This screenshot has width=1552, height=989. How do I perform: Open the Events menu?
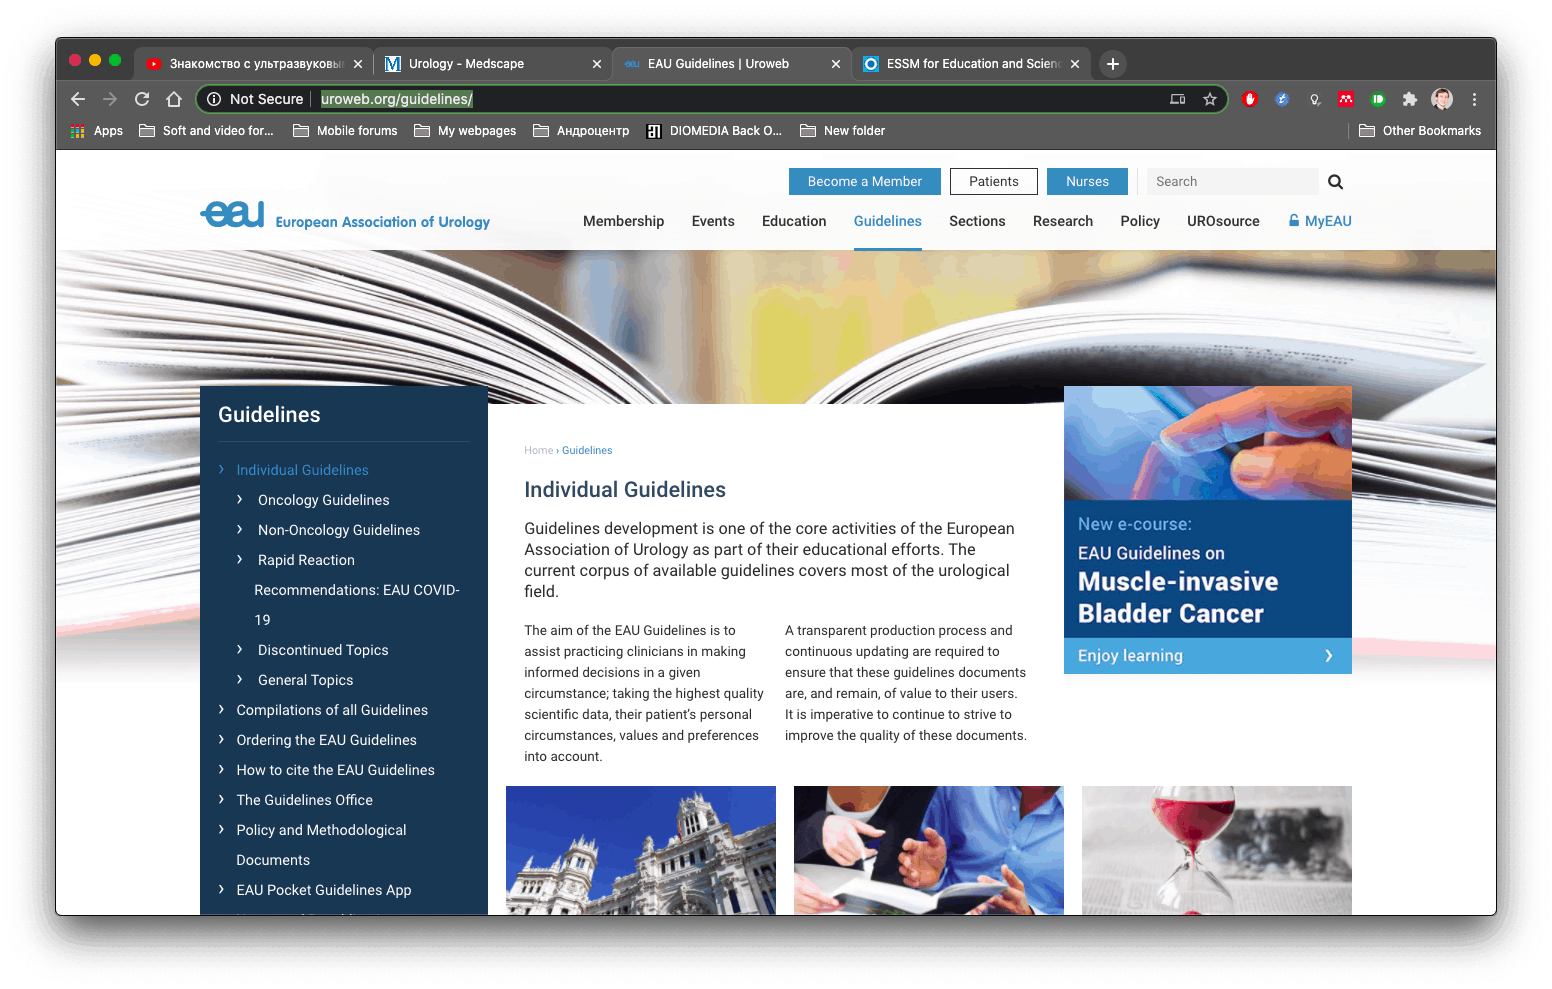point(713,221)
